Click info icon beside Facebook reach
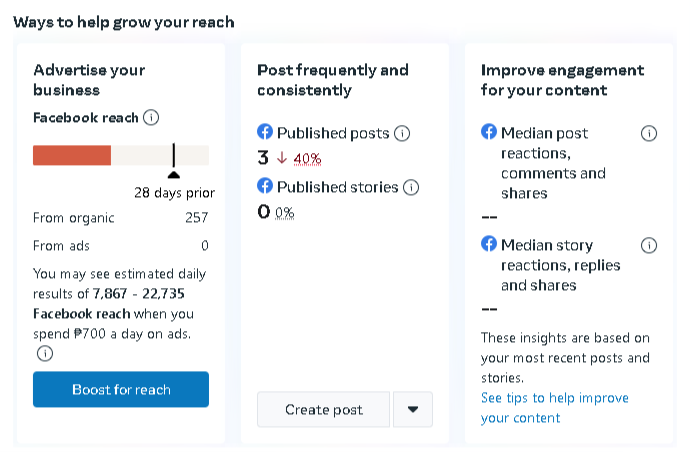Screen dimensions: 690x452 (x=151, y=118)
